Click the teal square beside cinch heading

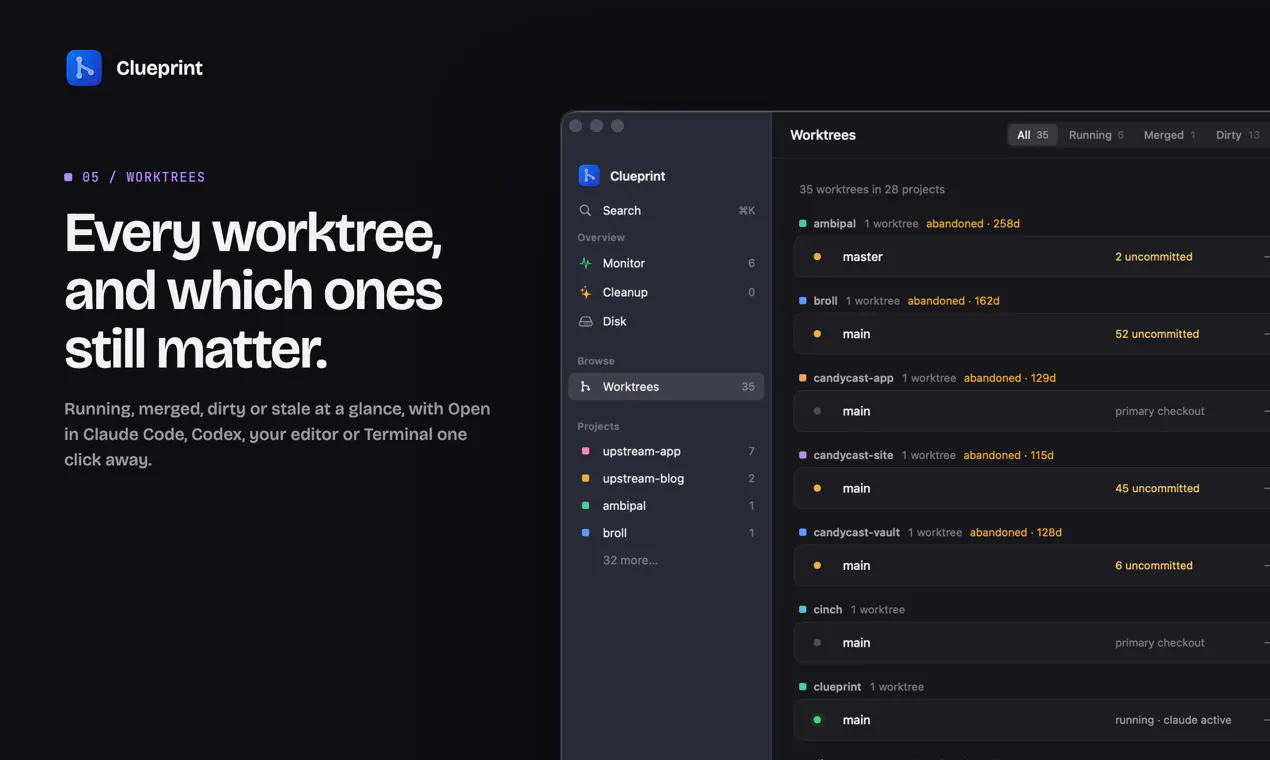tap(803, 609)
